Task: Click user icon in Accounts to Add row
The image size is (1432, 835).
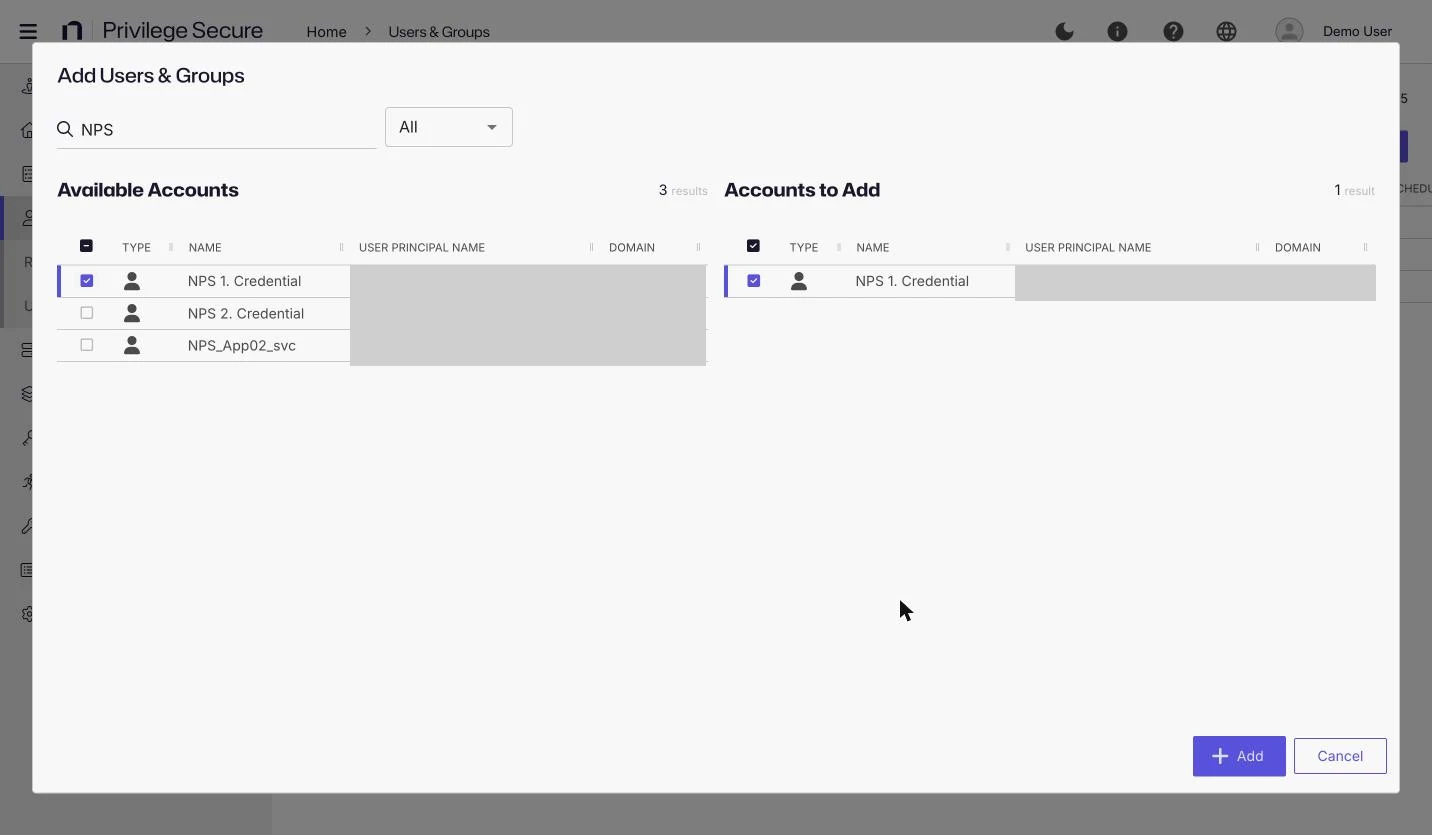Action: click(x=798, y=281)
